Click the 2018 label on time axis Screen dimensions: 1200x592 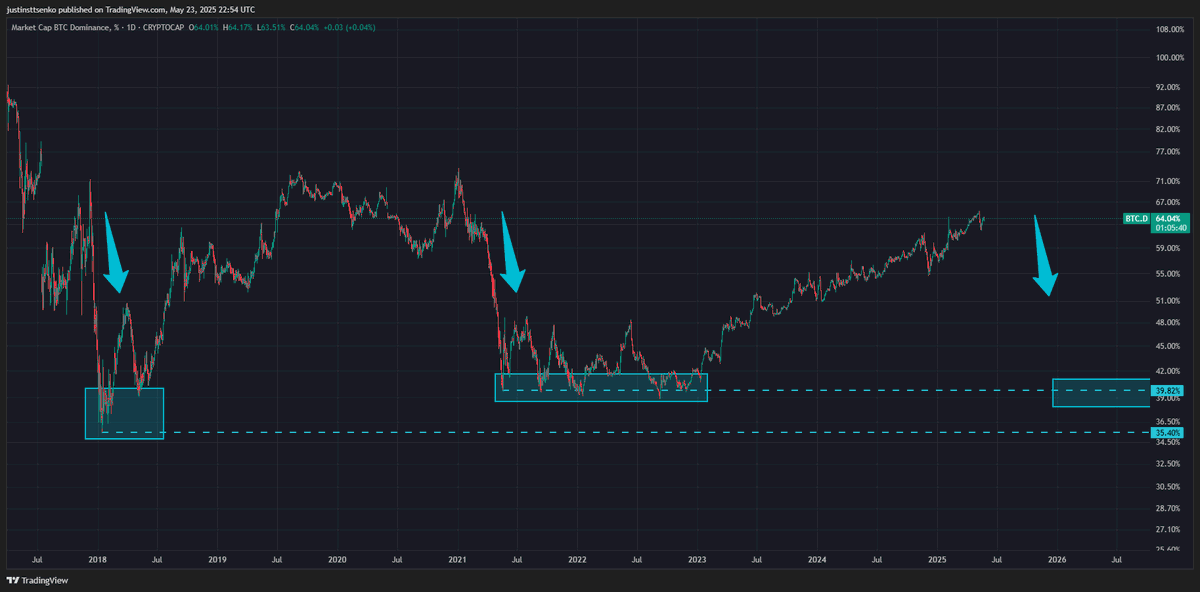click(98, 560)
